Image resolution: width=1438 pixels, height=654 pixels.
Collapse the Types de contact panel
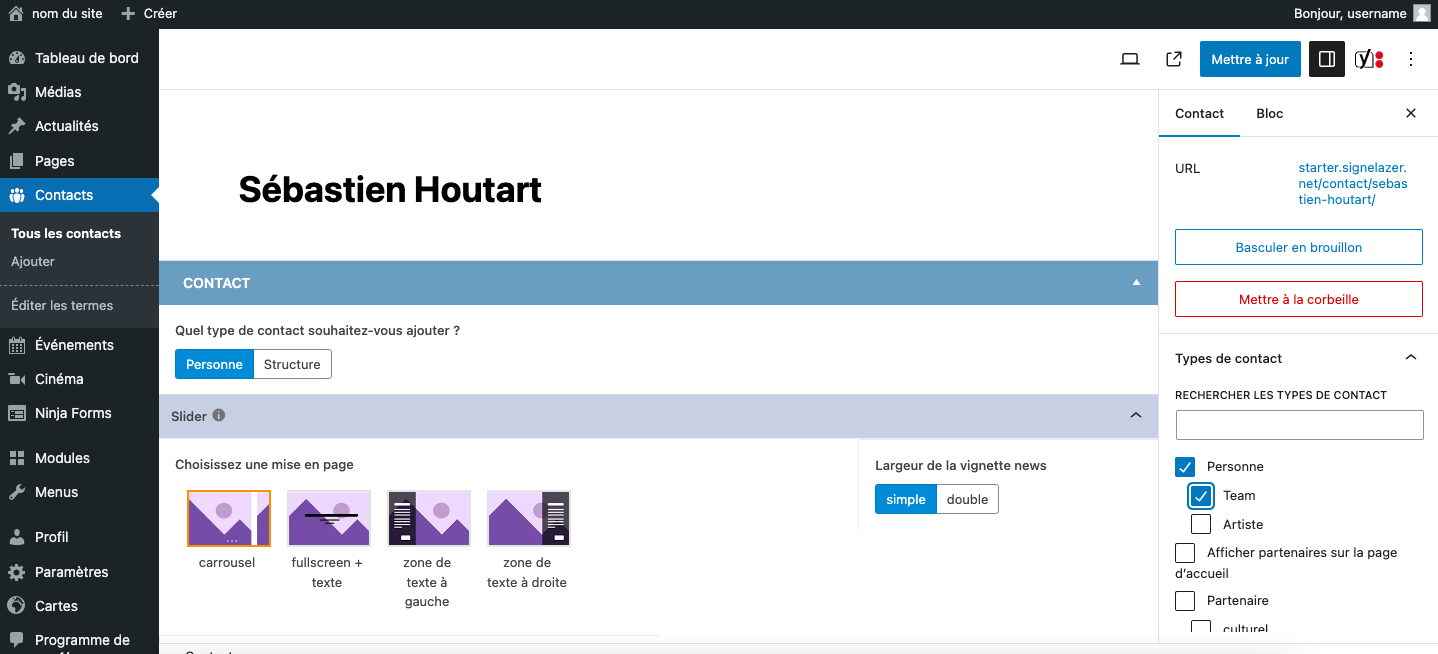[1410, 358]
